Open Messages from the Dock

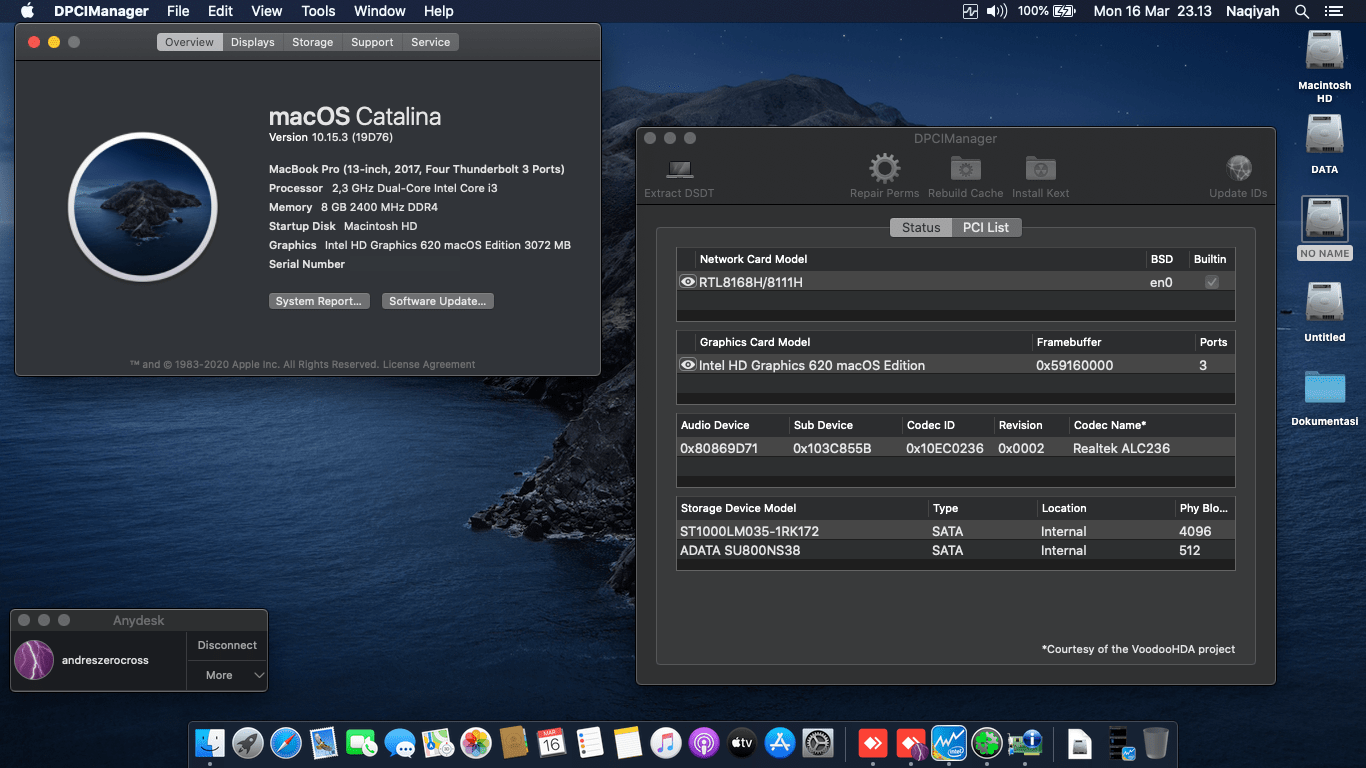[400, 742]
